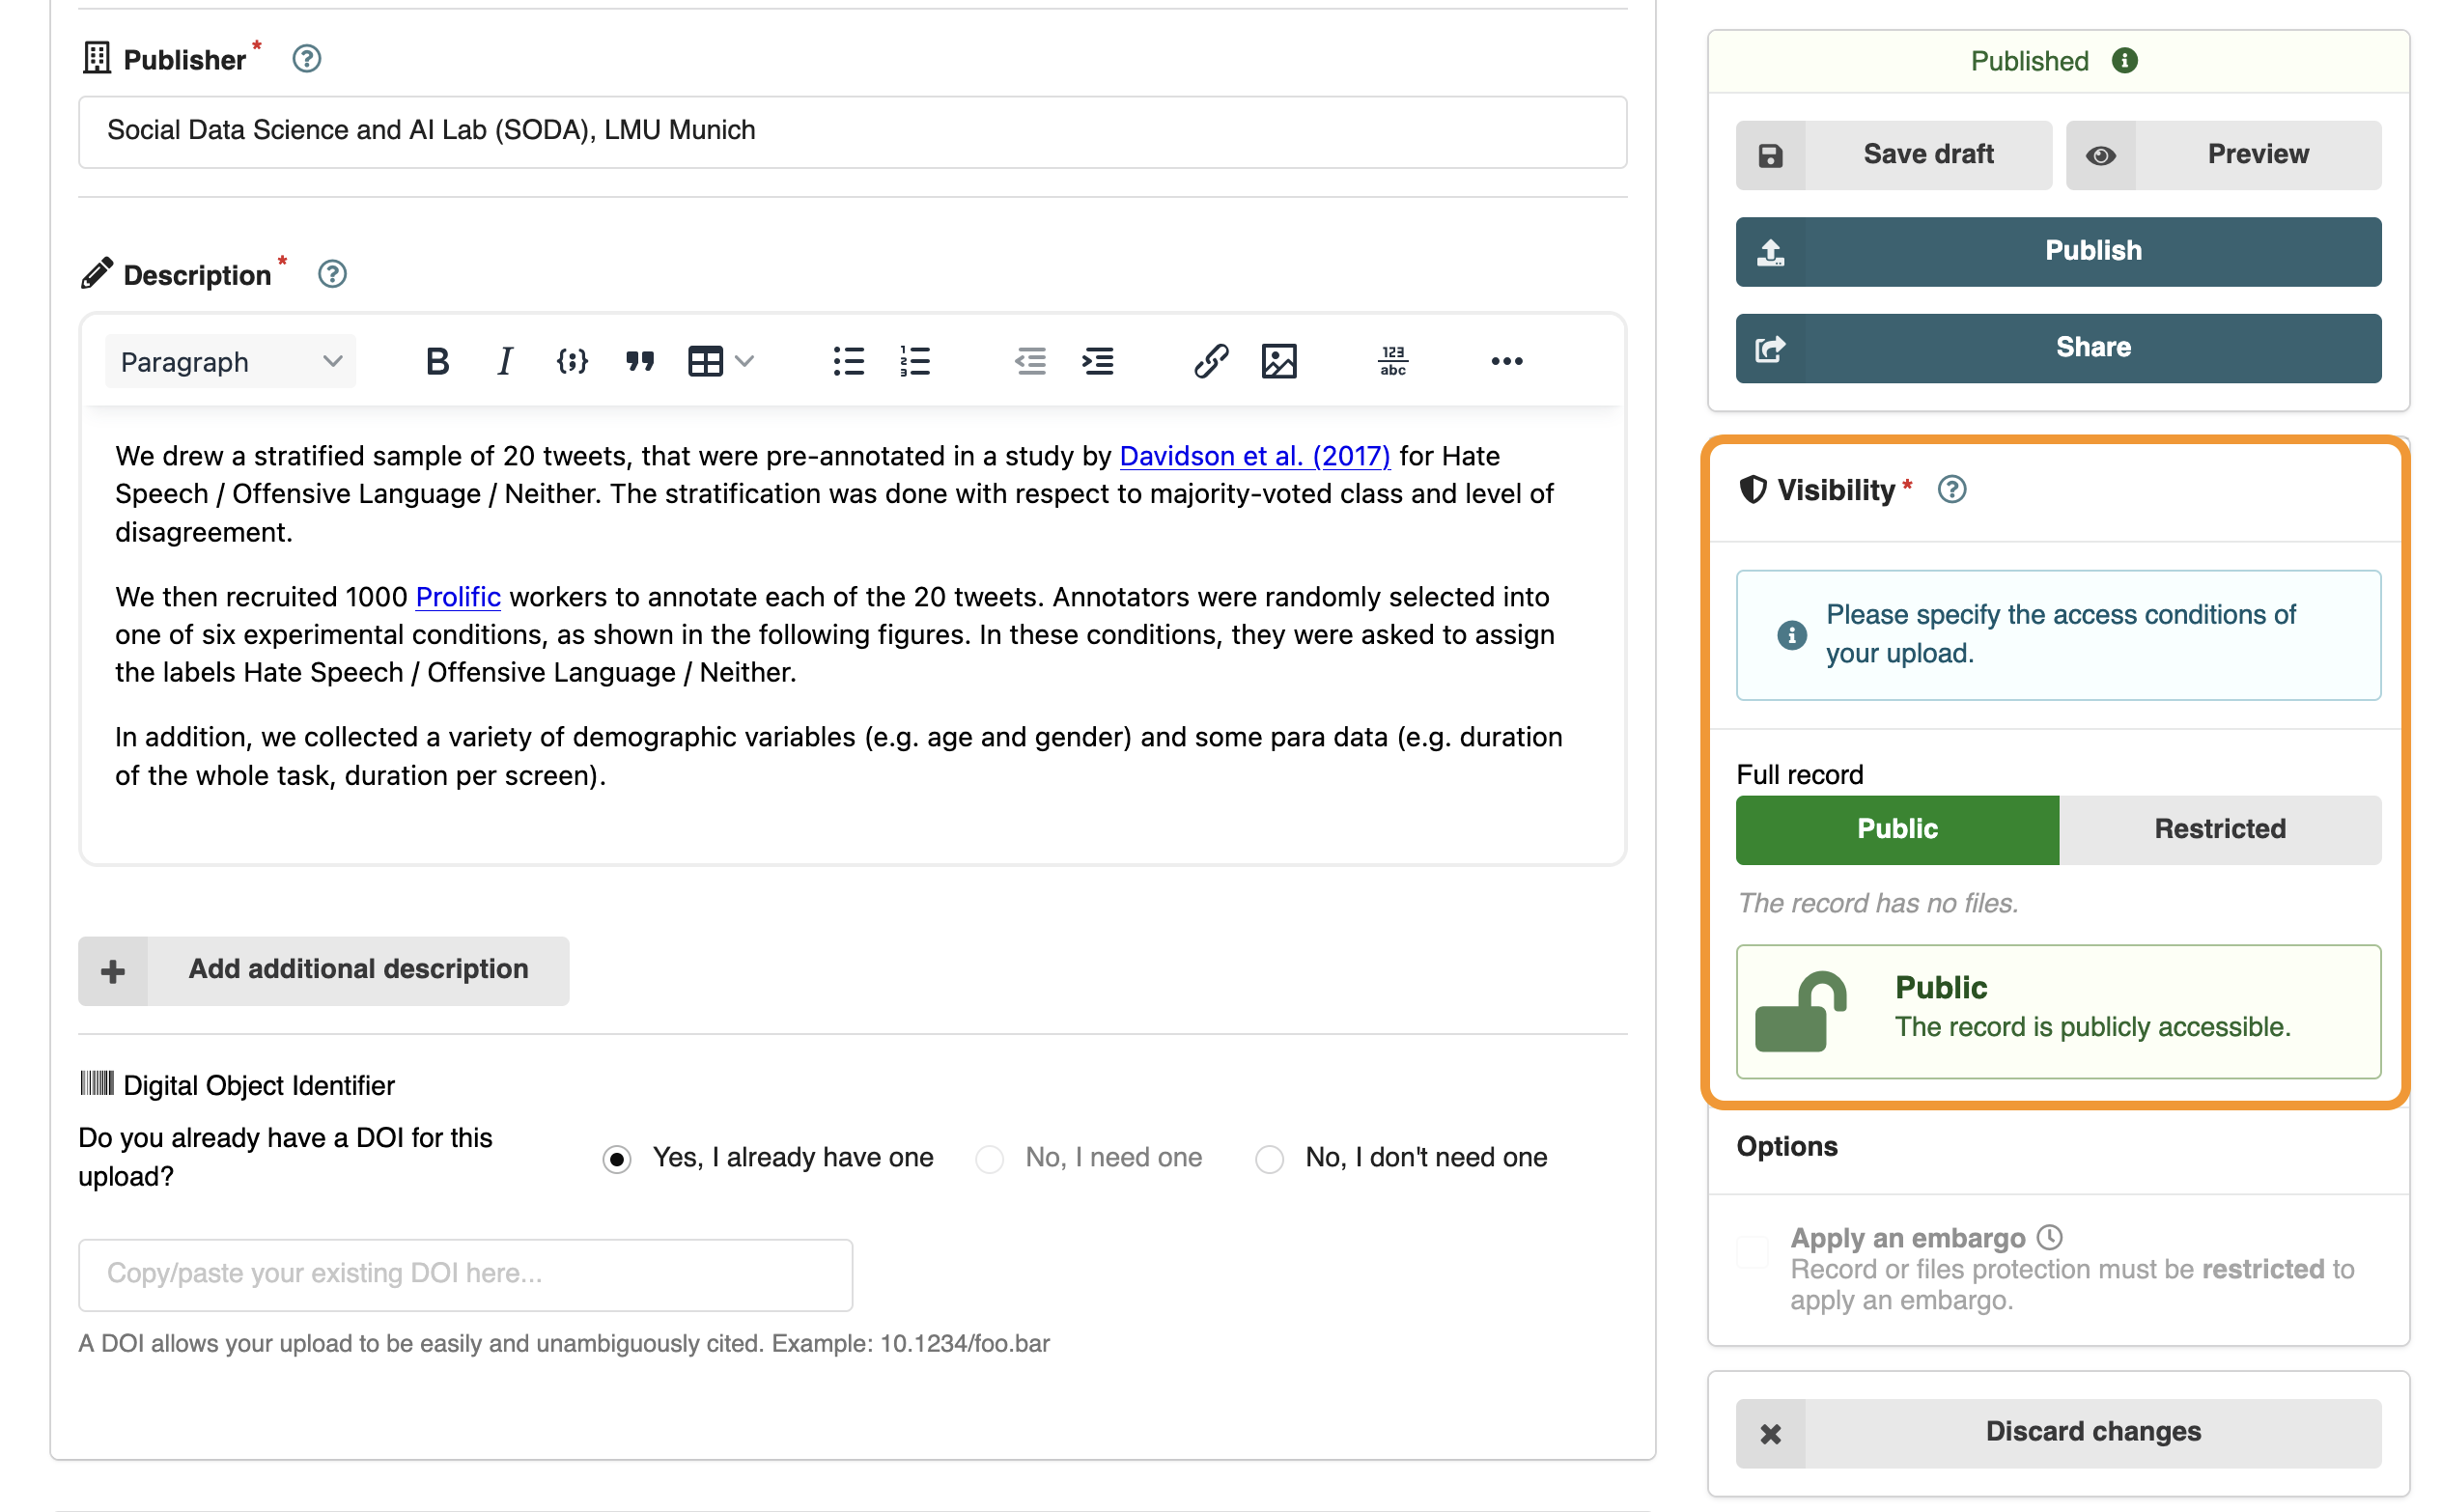Discard changes to the record
This screenshot has height=1512, width=2441.
(2058, 1433)
